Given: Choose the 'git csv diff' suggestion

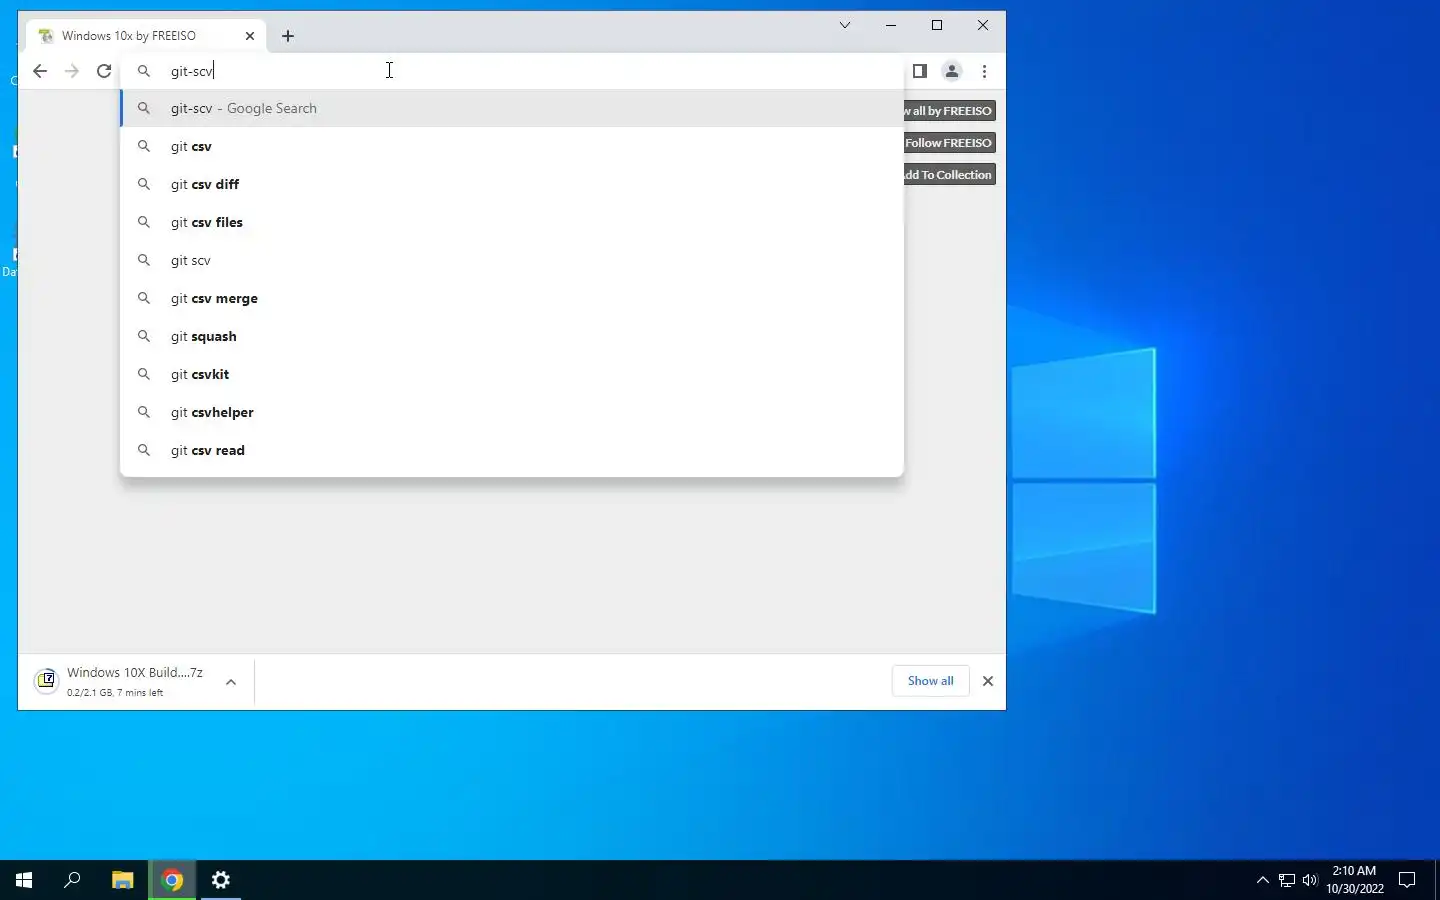Looking at the screenshot, I should point(512,184).
